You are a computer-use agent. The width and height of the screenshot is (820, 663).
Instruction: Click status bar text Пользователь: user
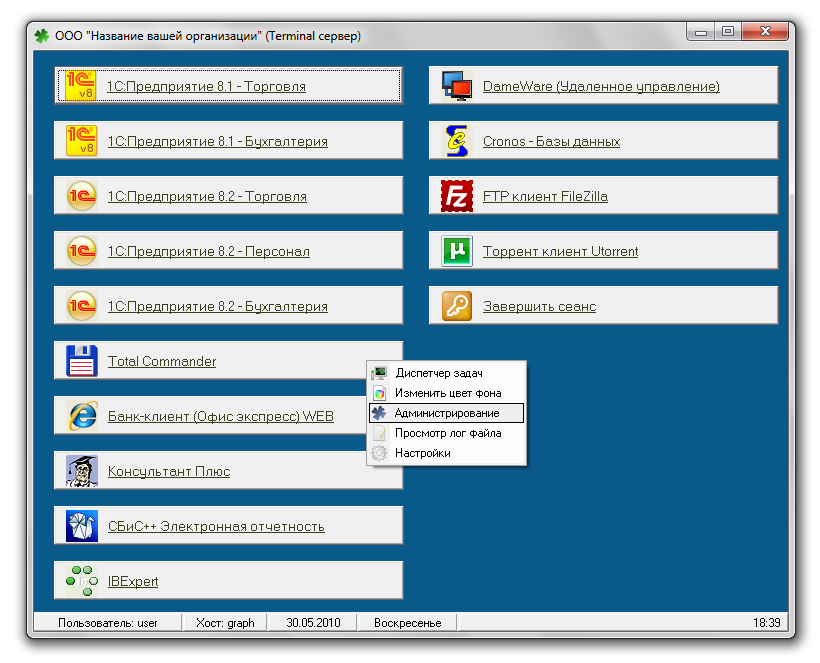107,623
